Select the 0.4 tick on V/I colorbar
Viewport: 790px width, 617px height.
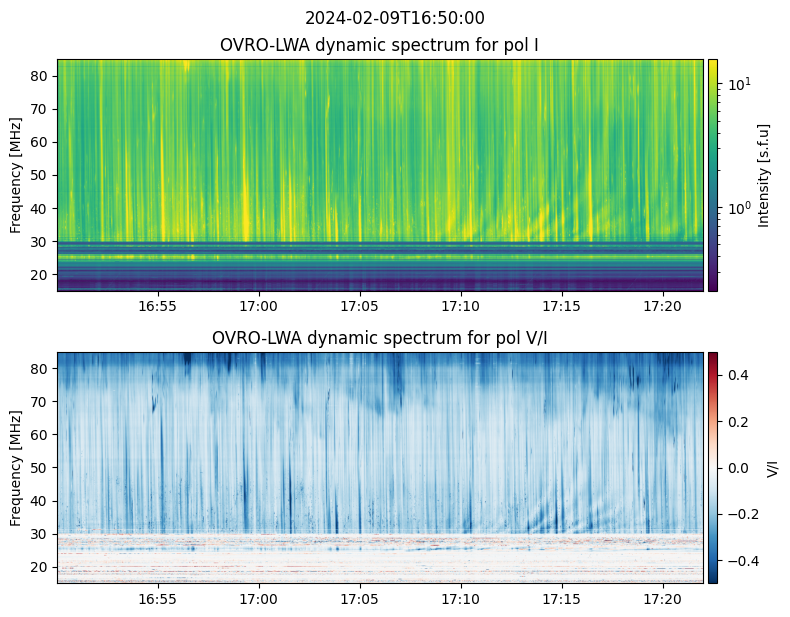(x=738, y=374)
